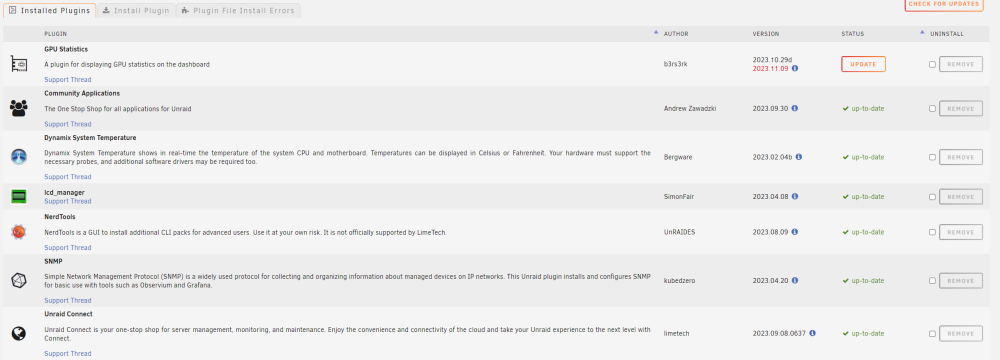Click the NerdTools plugin icon

click(x=19, y=232)
